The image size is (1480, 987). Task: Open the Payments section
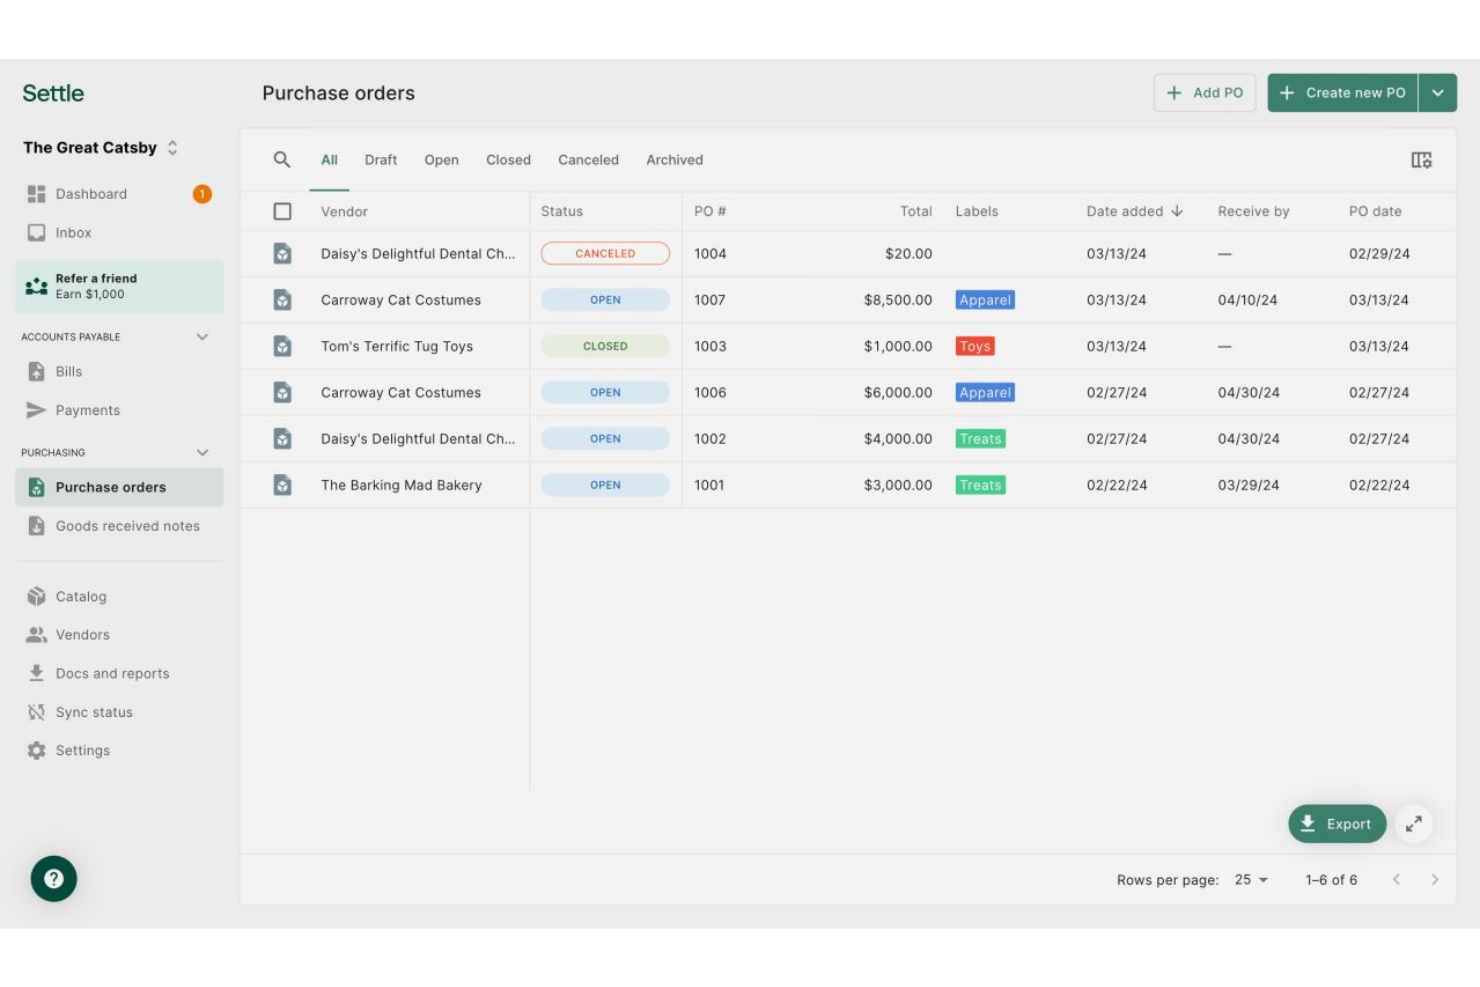[88, 410]
